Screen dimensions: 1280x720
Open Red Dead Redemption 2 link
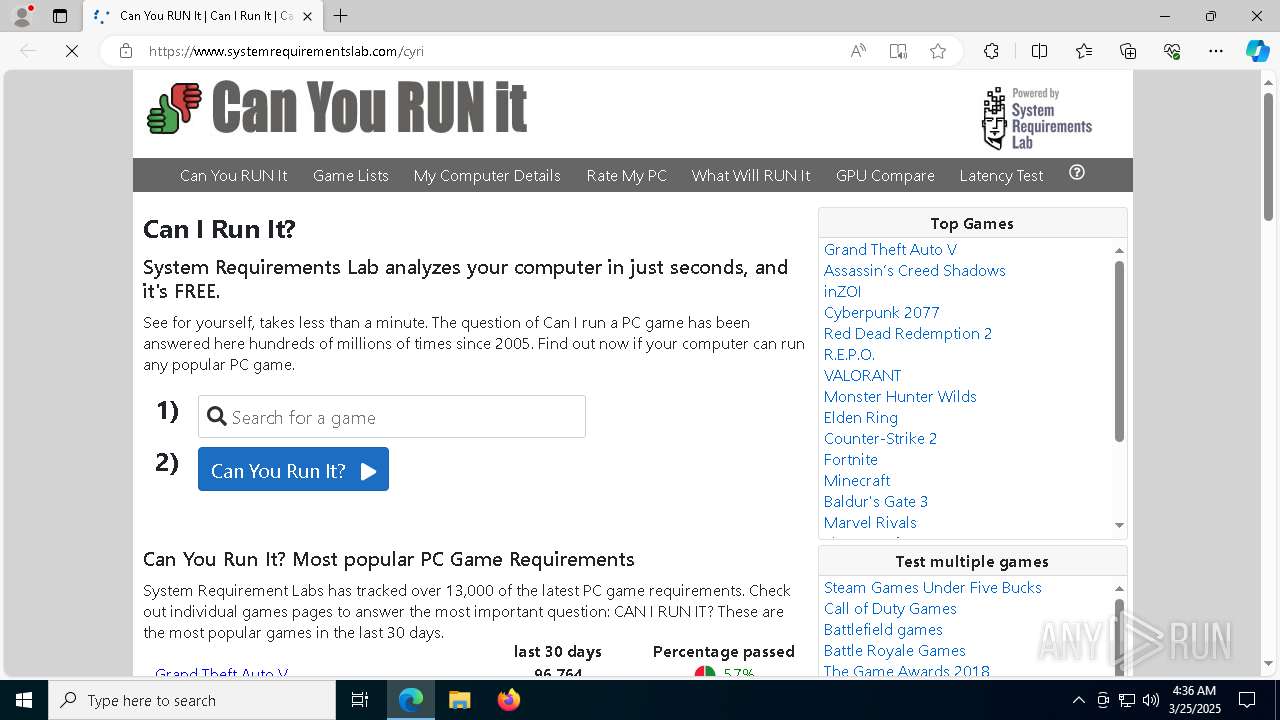pyautogui.click(x=908, y=333)
